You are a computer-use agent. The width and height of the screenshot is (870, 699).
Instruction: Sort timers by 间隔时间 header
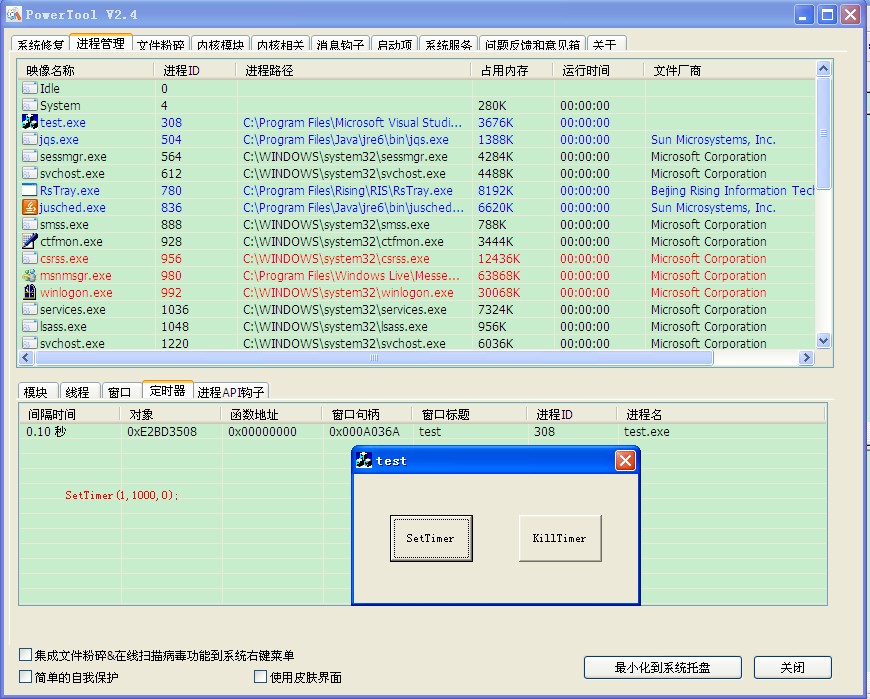tap(69, 414)
